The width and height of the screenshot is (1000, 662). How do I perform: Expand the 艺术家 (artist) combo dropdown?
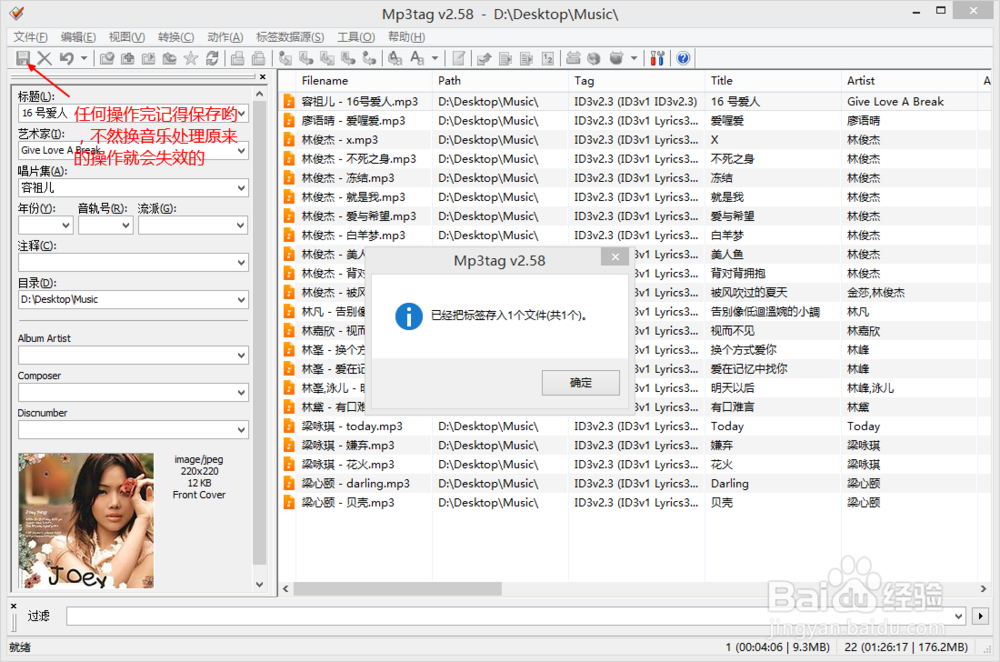241,151
